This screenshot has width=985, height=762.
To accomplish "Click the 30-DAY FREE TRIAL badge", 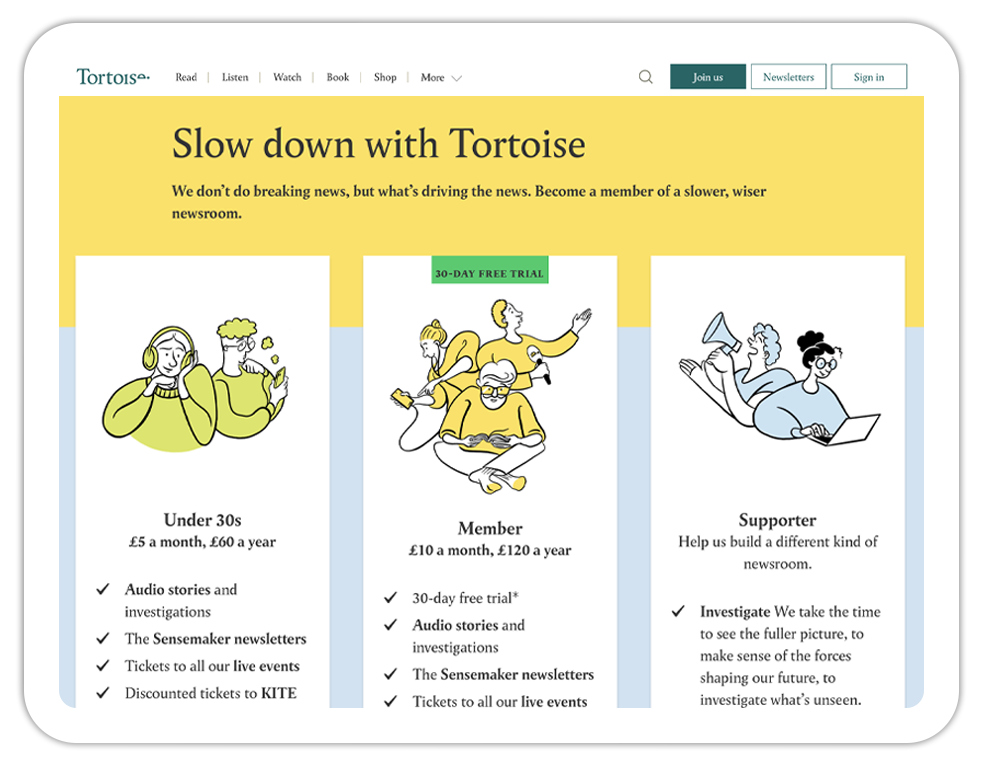I will (489, 270).
